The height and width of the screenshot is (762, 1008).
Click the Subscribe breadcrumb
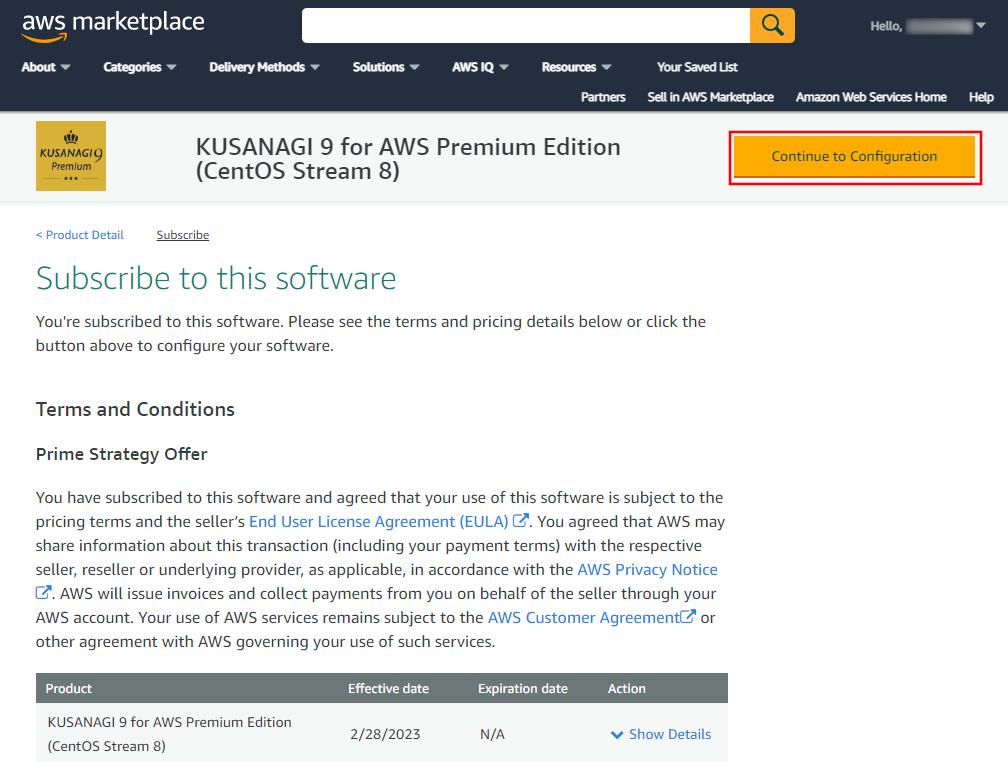pyautogui.click(x=183, y=235)
